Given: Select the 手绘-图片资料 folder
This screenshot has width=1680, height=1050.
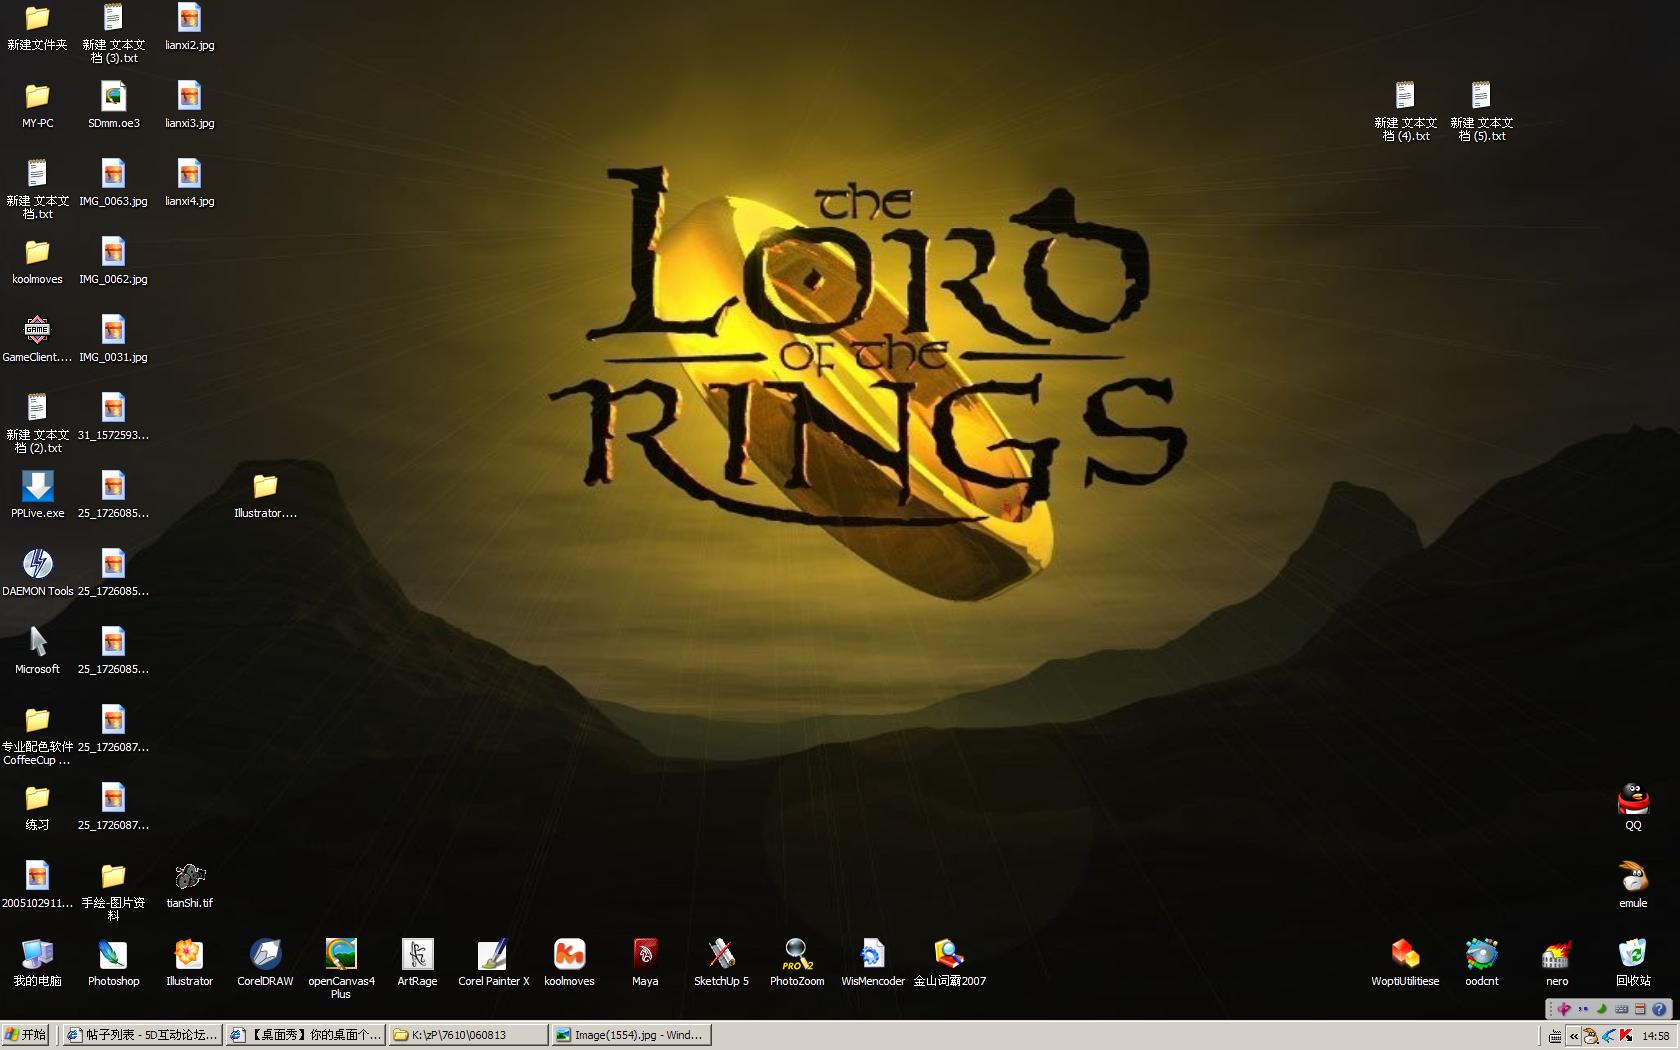Looking at the screenshot, I should pos(113,890).
